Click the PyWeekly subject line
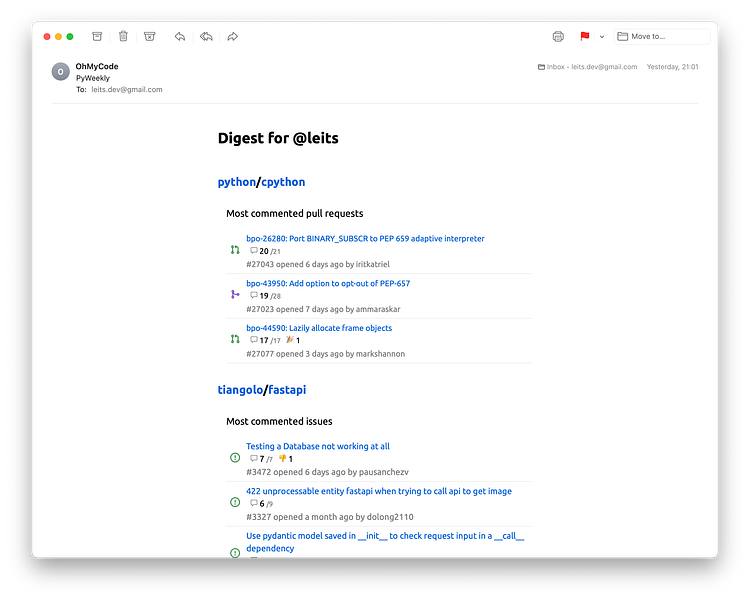 tap(93, 78)
